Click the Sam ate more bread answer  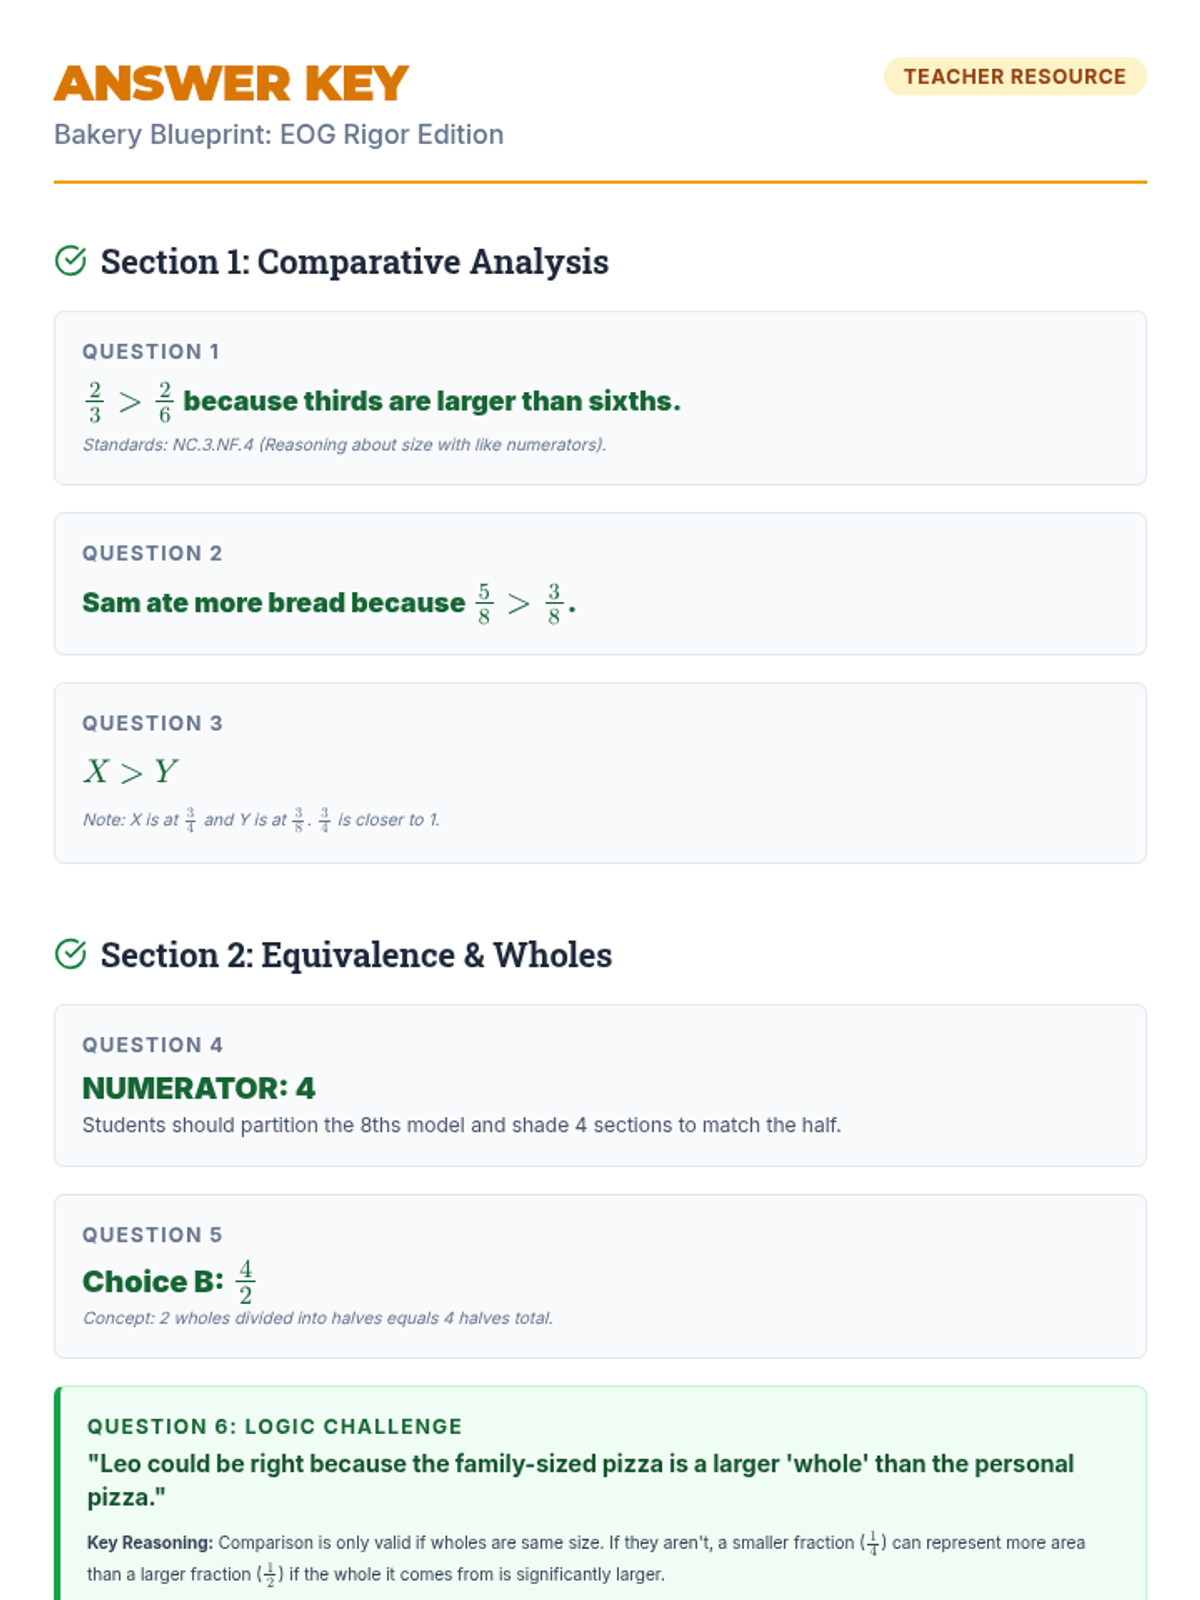[x=328, y=603]
